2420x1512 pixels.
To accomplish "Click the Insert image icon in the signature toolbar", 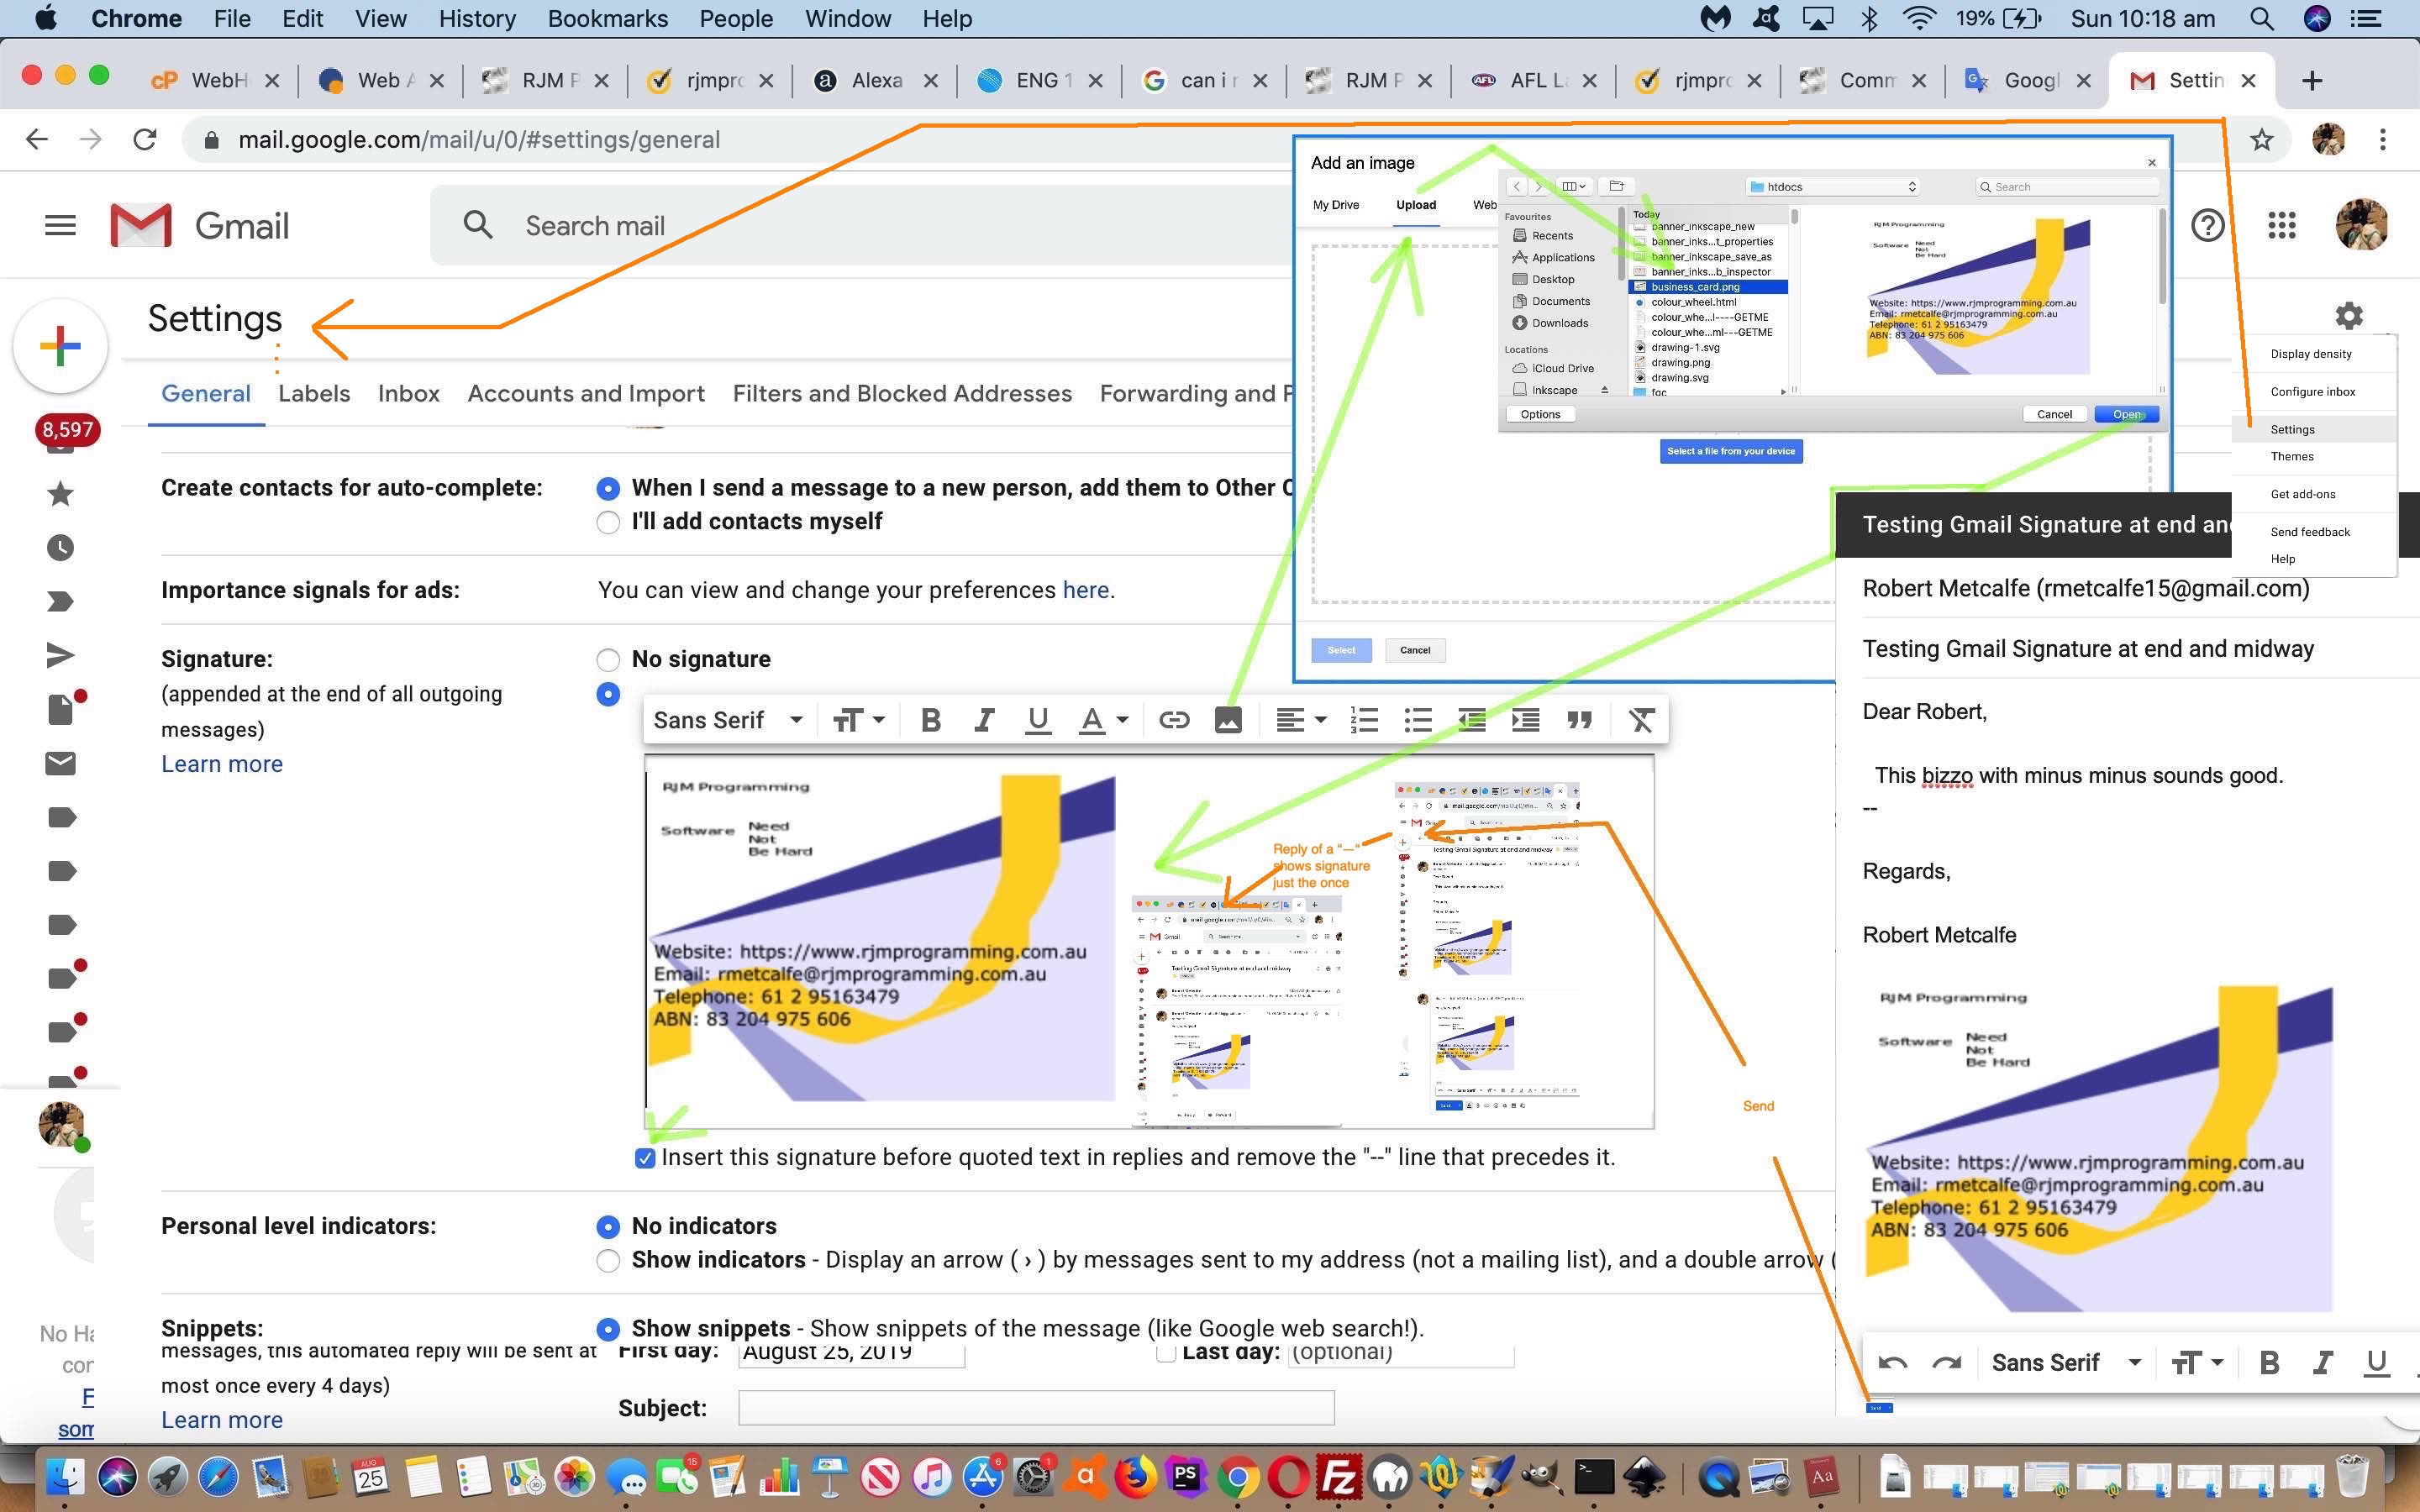I will [x=1228, y=720].
